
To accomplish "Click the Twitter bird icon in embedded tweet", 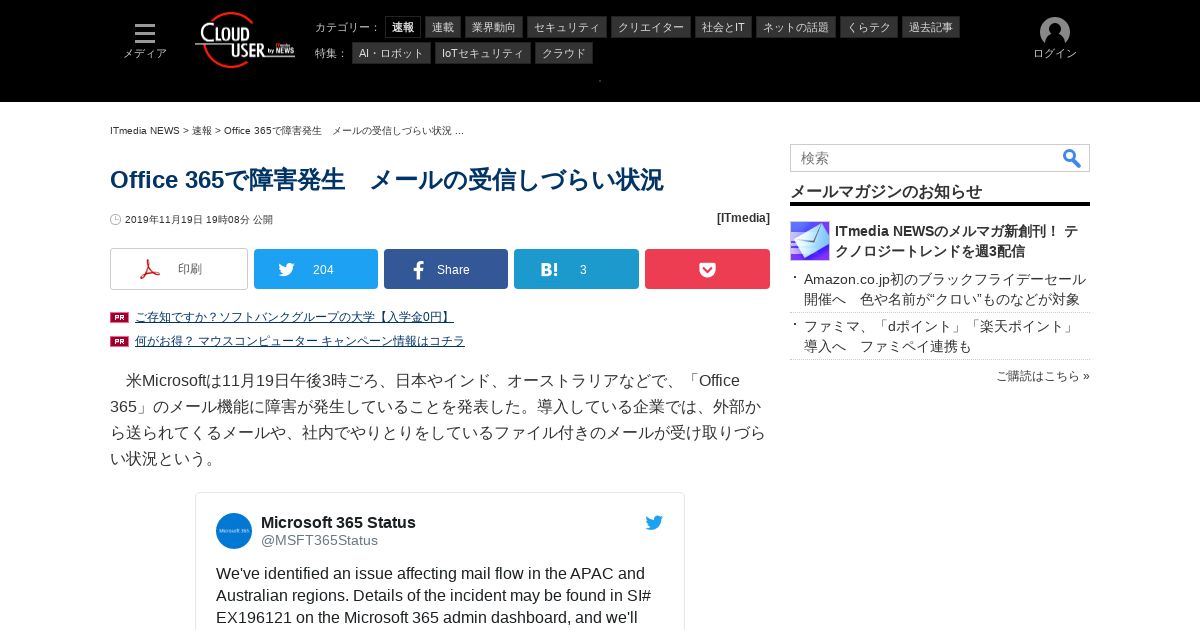I will coord(654,523).
